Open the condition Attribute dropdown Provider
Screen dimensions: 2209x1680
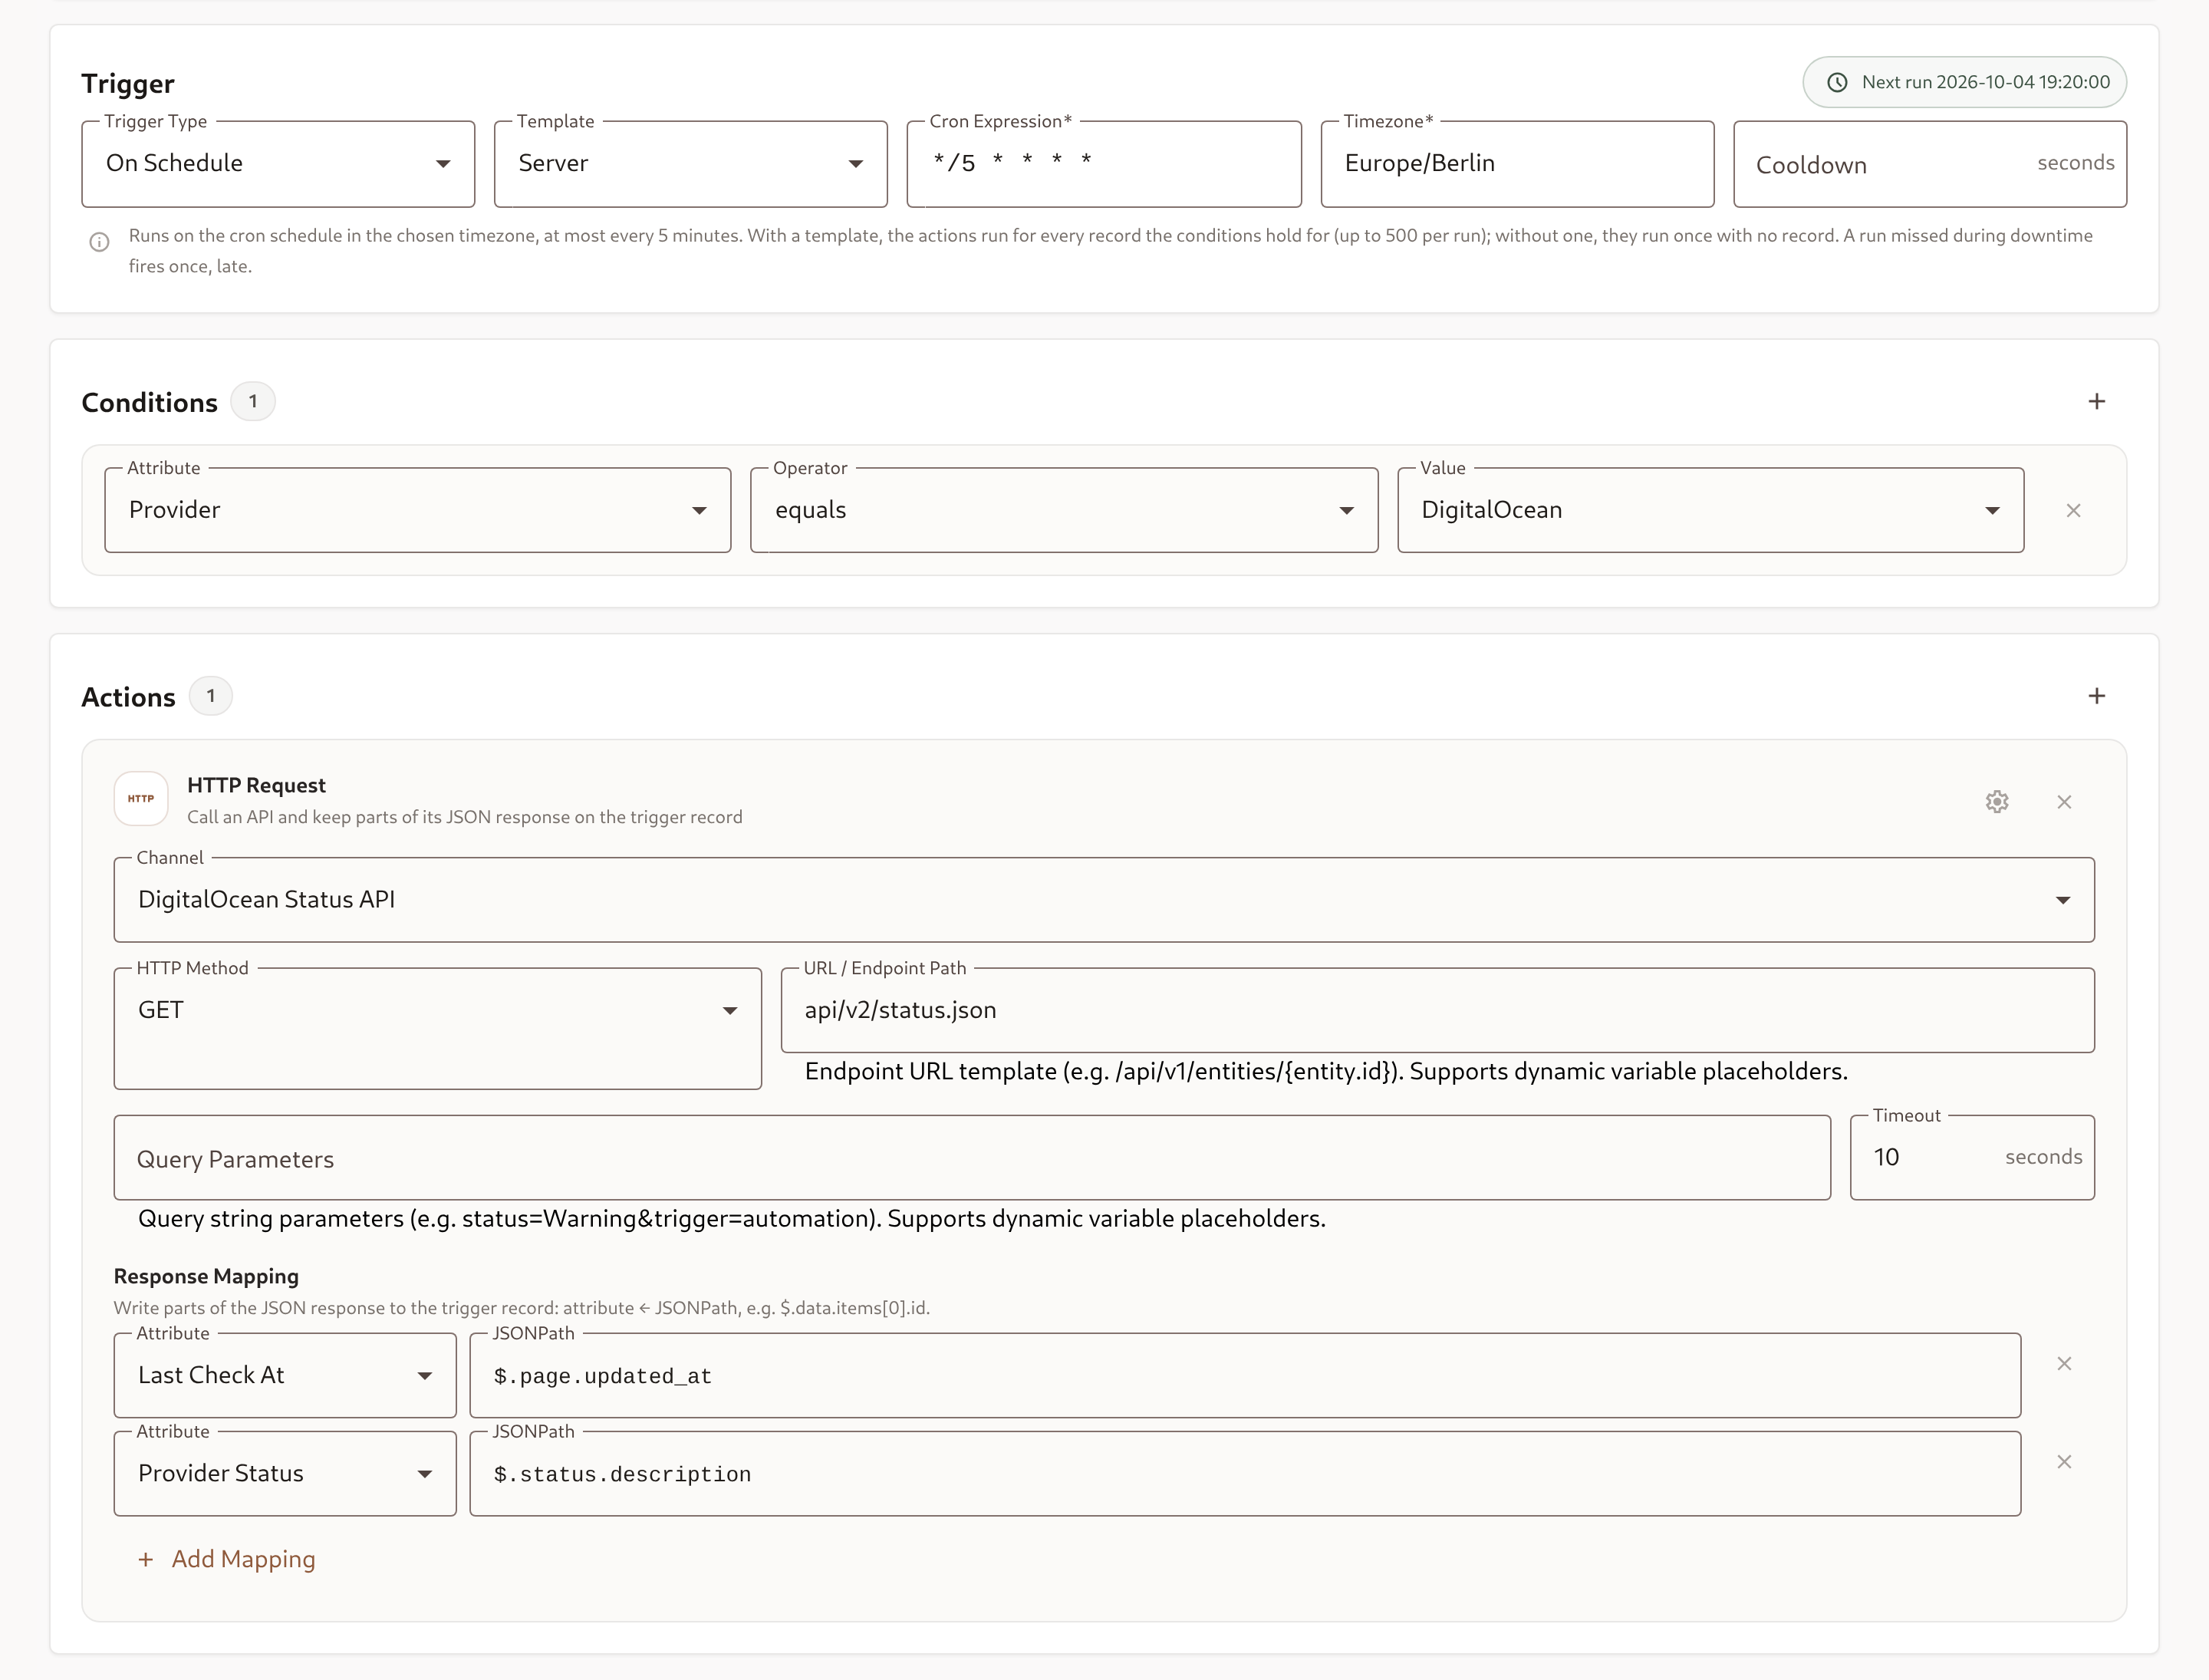pyautogui.click(x=418, y=510)
